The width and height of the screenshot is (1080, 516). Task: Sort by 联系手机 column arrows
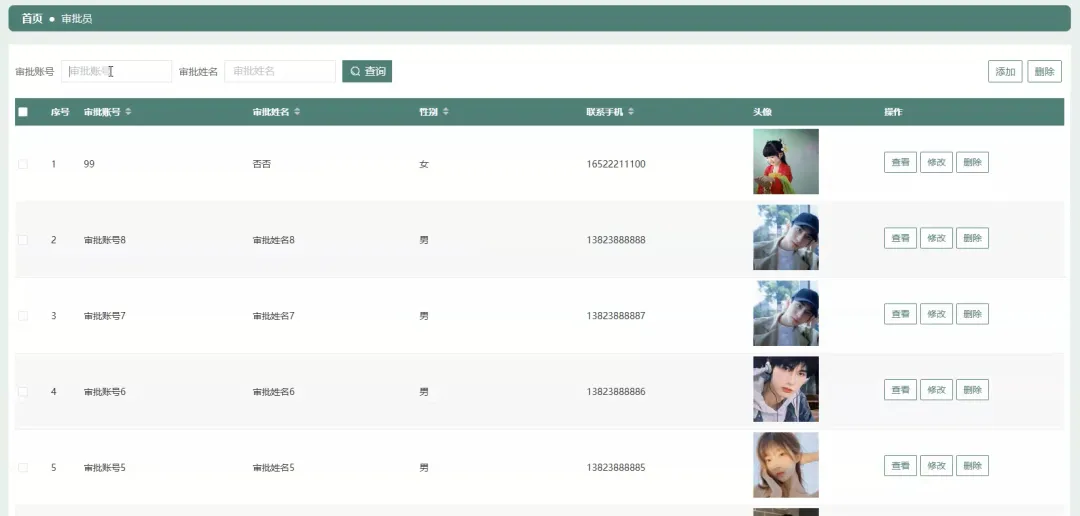(x=631, y=112)
